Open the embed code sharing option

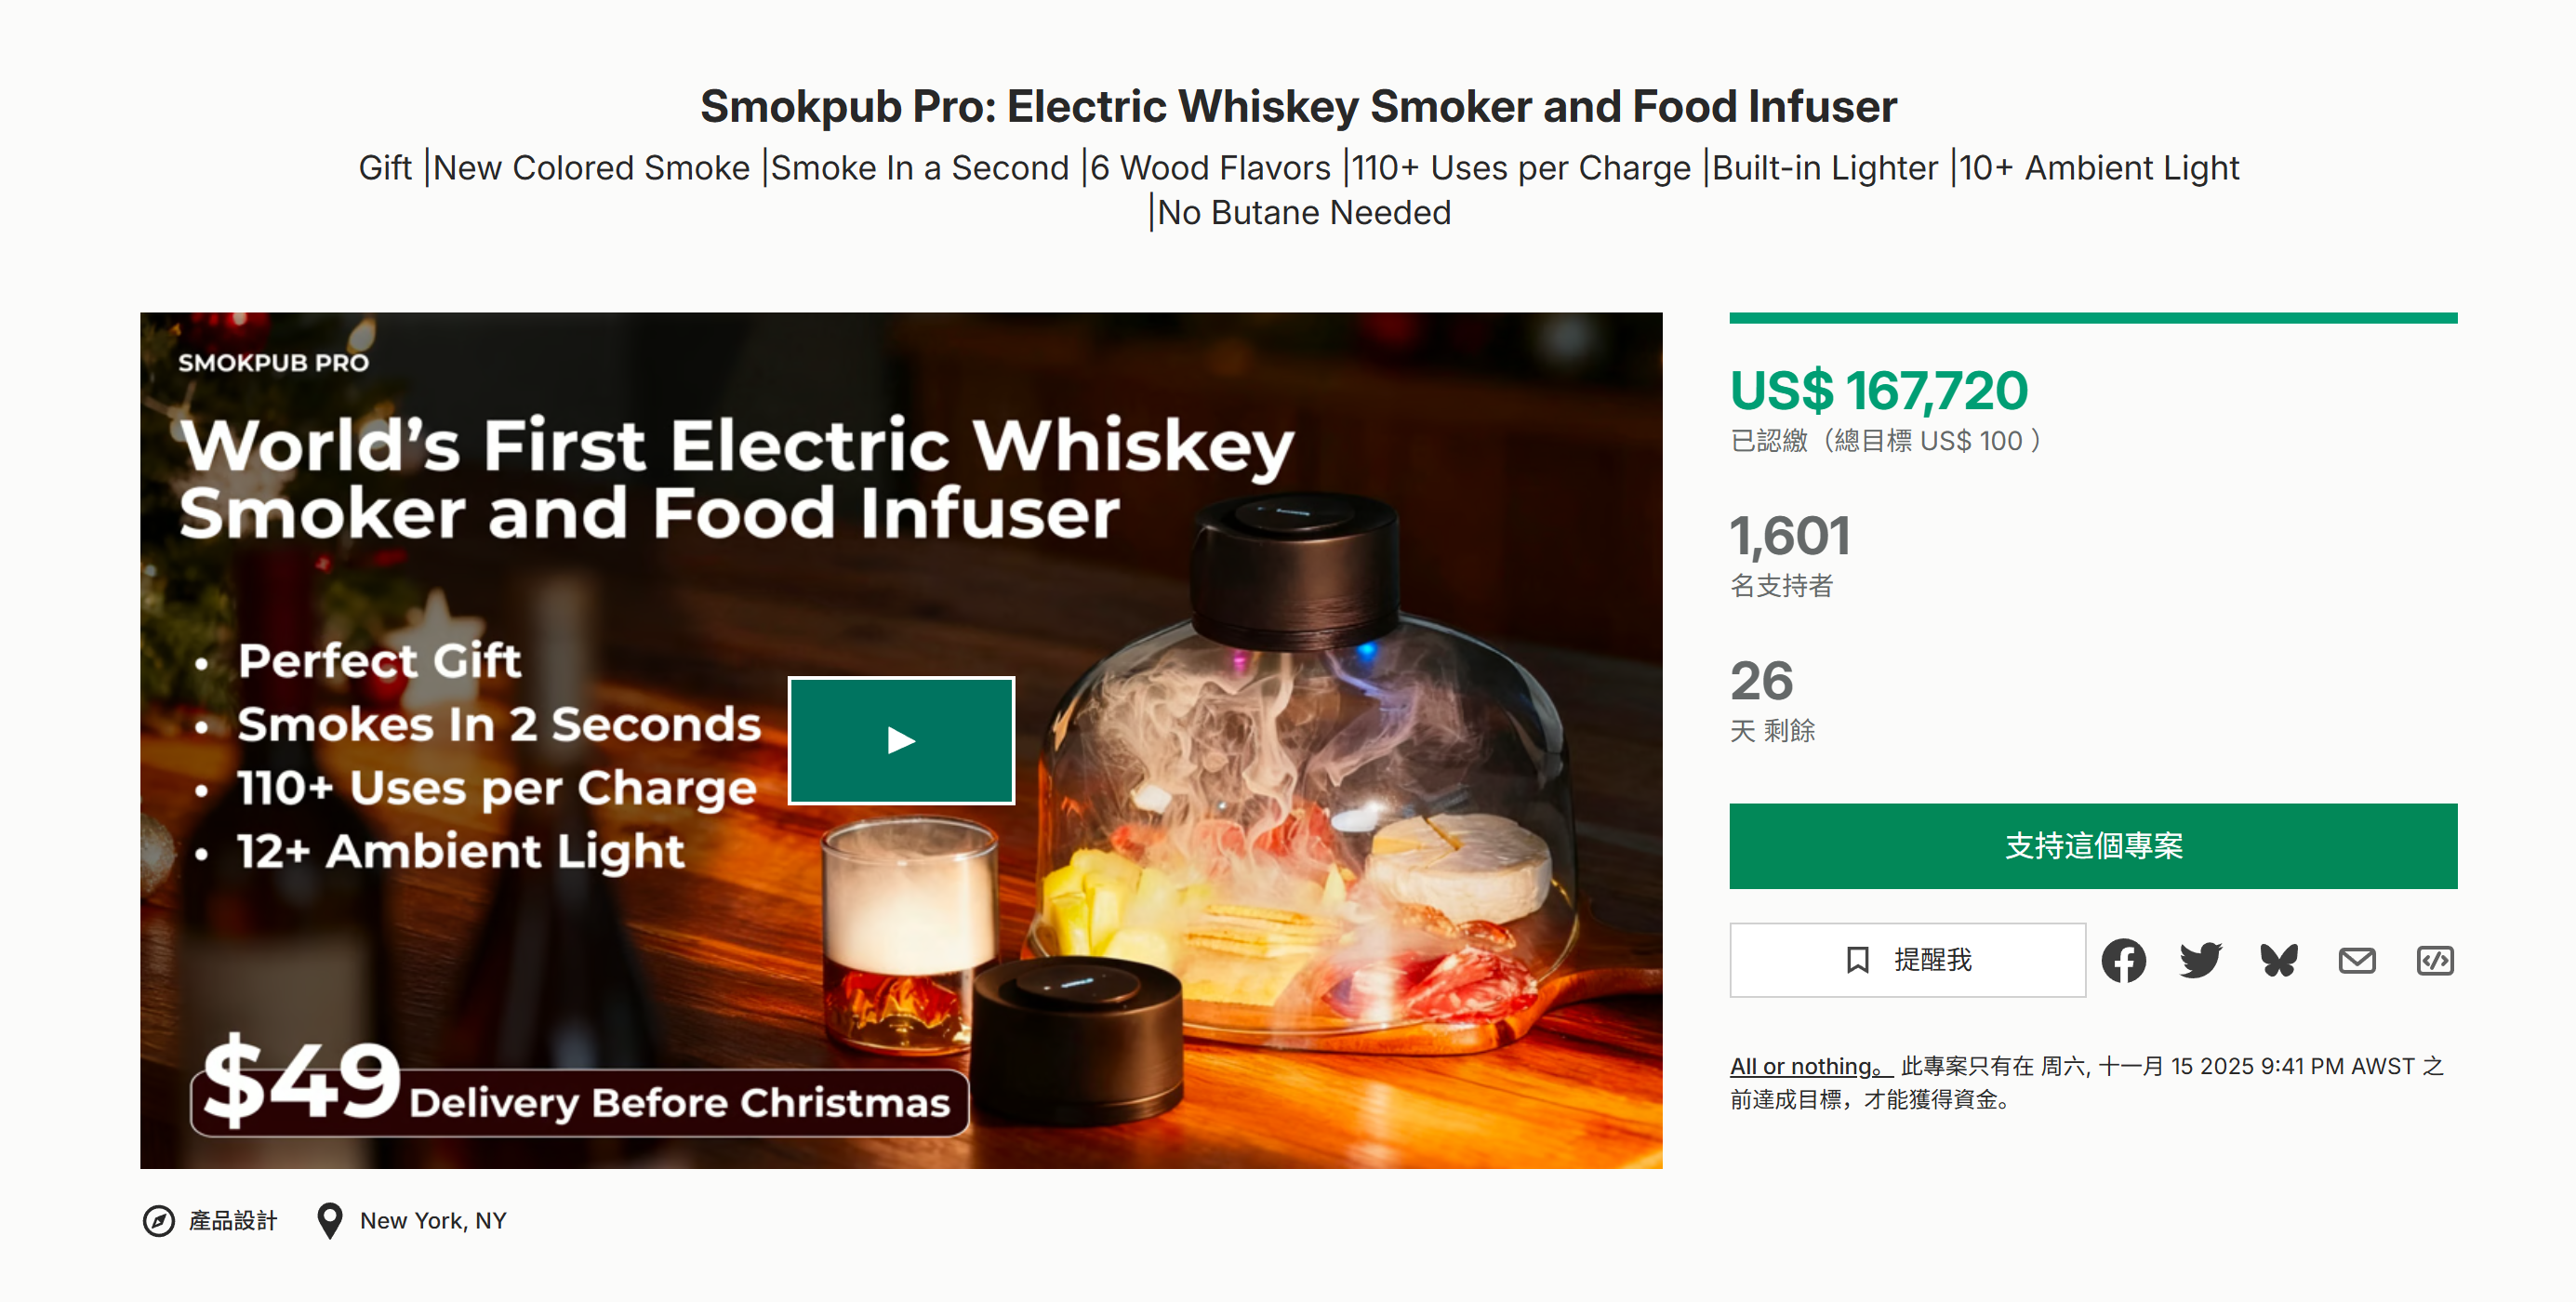point(2435,960)
